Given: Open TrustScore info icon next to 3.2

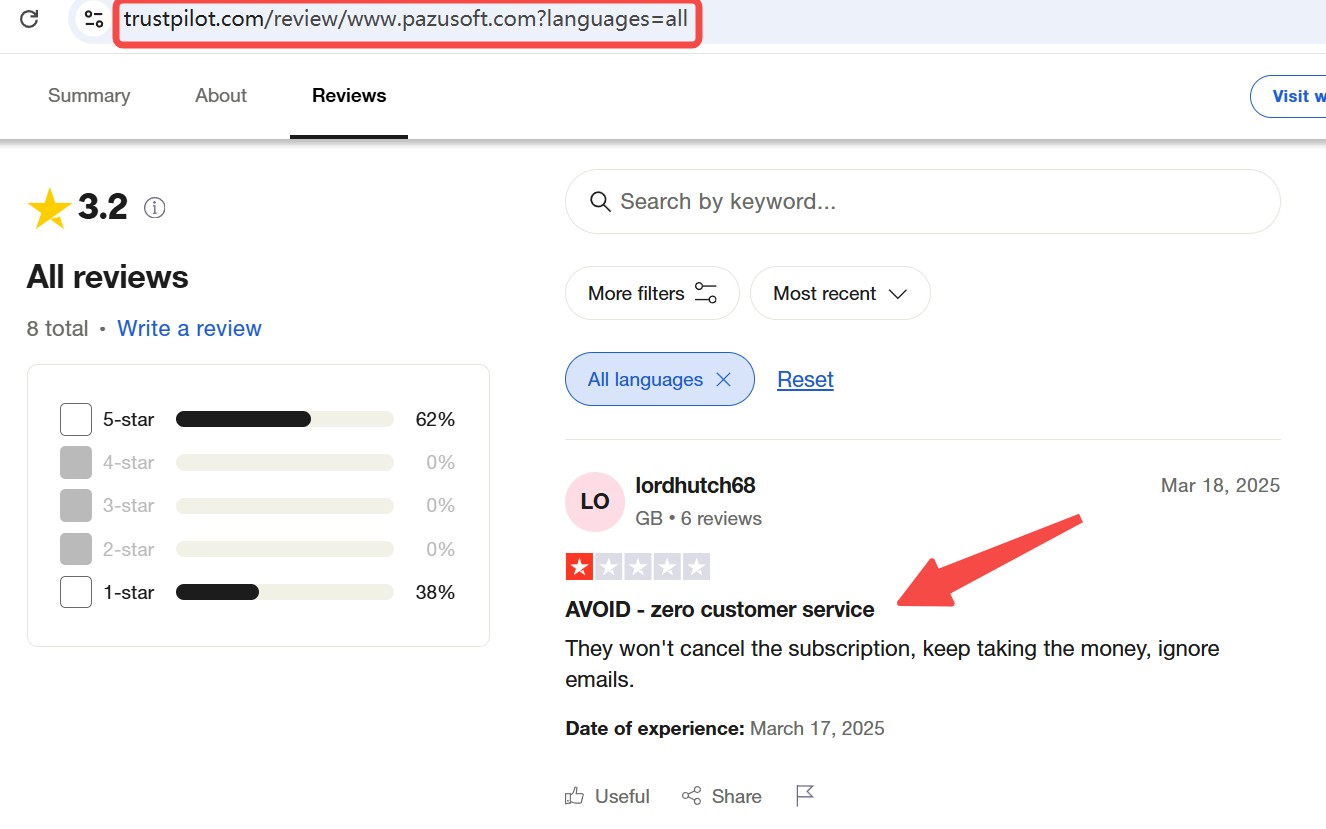Looking at the screenshot, I should [155, 208].
